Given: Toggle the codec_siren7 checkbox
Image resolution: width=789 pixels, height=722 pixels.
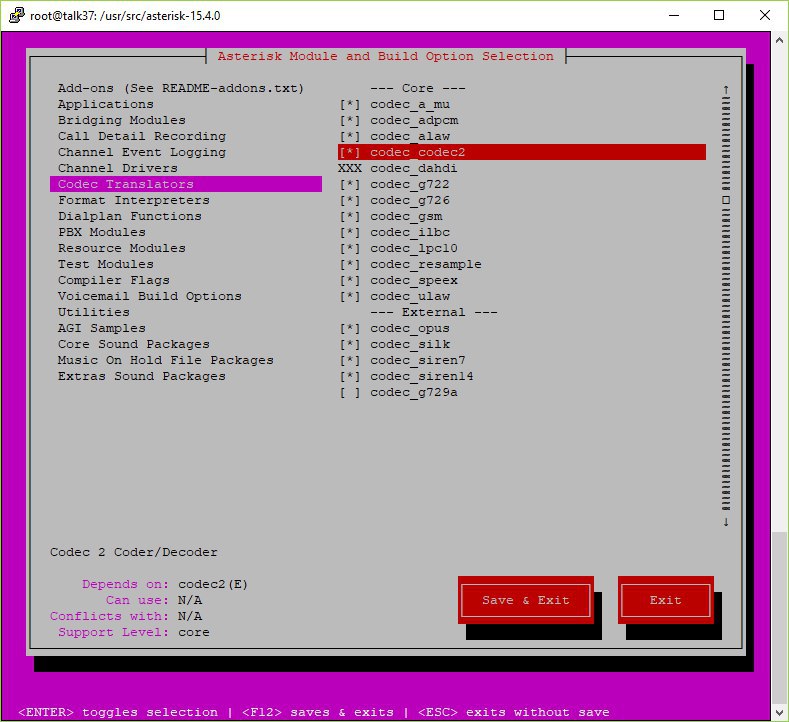Looking at the screenshot, I should (350, 361).
